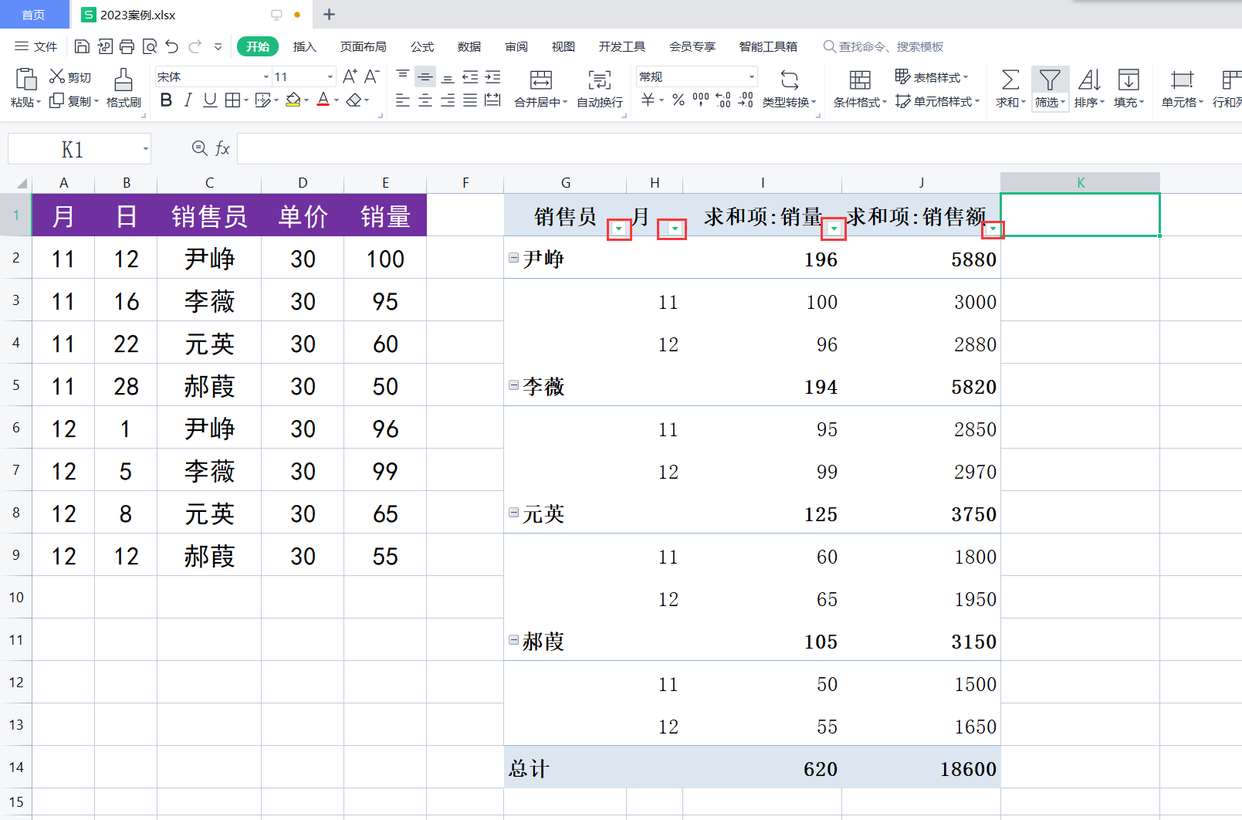Open the 求和项:销售额 header dropdown arrow
Image resolution: width=1242 pixels, height=820 pixels.
993,230
